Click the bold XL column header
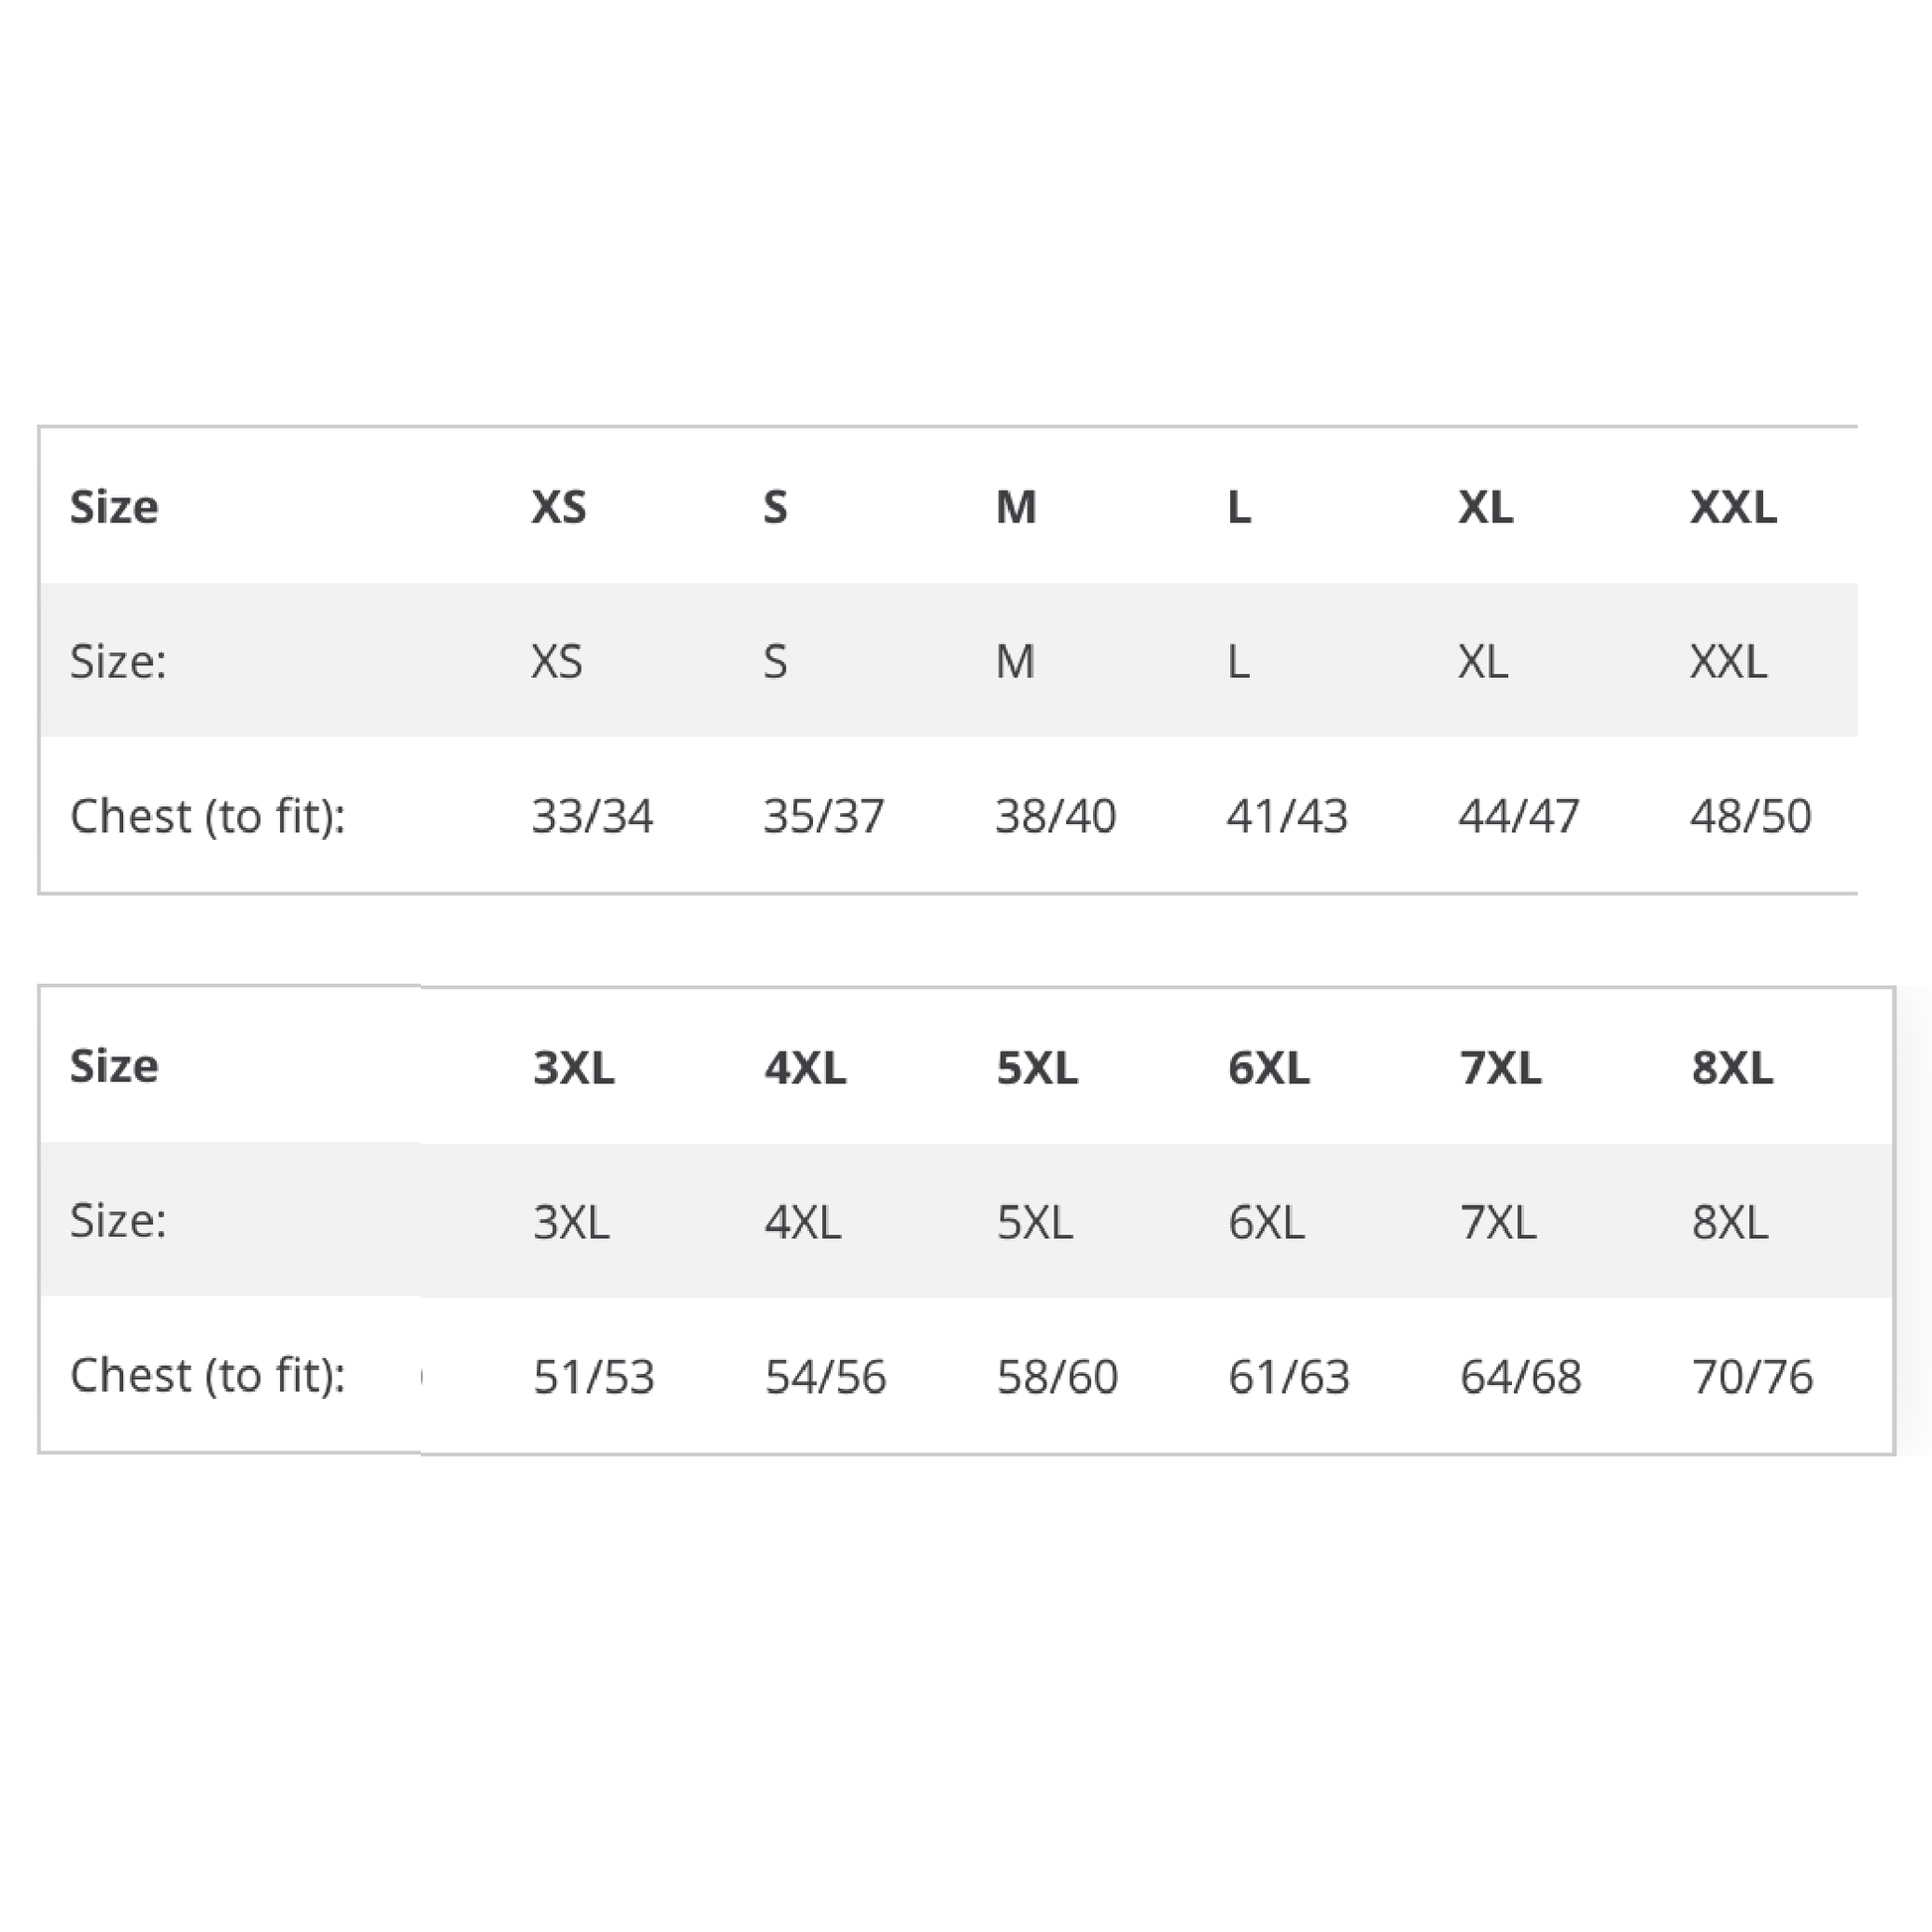This screenshot has height=1932, width=1932. [x=1485, y=507]
